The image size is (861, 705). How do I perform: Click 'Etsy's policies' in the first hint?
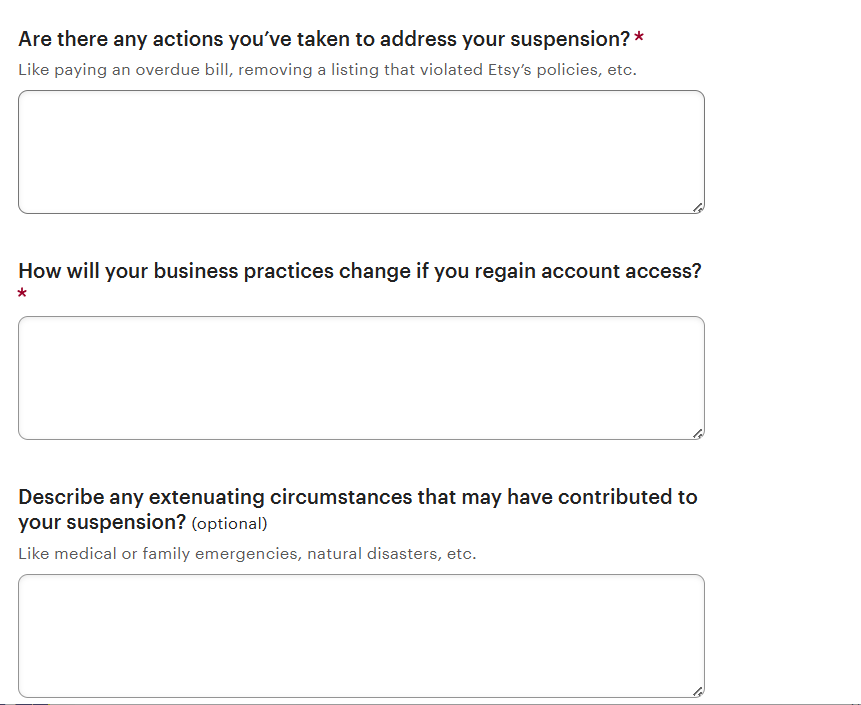pyautogui.click(x=545, y=71)
